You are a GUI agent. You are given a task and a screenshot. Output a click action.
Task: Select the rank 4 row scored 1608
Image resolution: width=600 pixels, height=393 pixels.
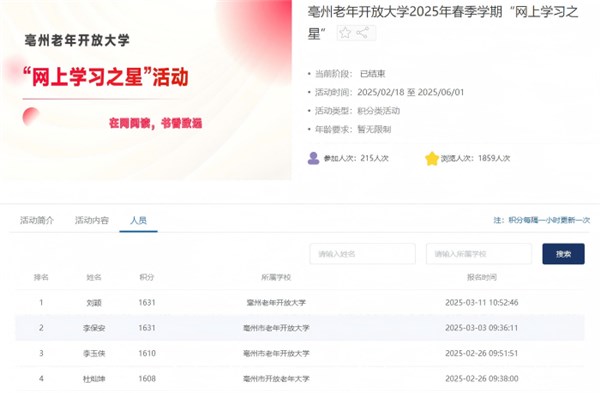(300, 378)
